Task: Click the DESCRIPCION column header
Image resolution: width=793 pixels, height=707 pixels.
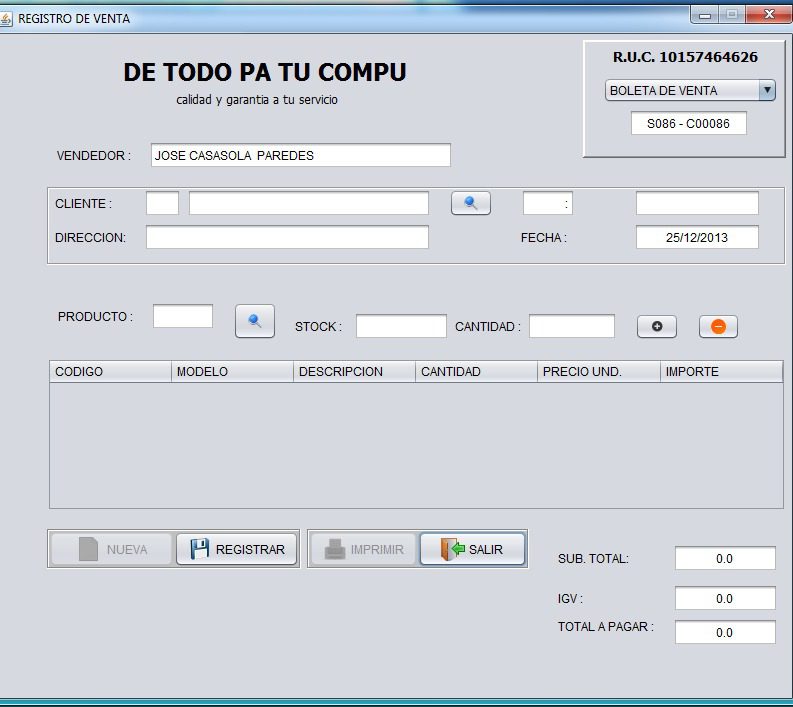Action: click(355, 372)
